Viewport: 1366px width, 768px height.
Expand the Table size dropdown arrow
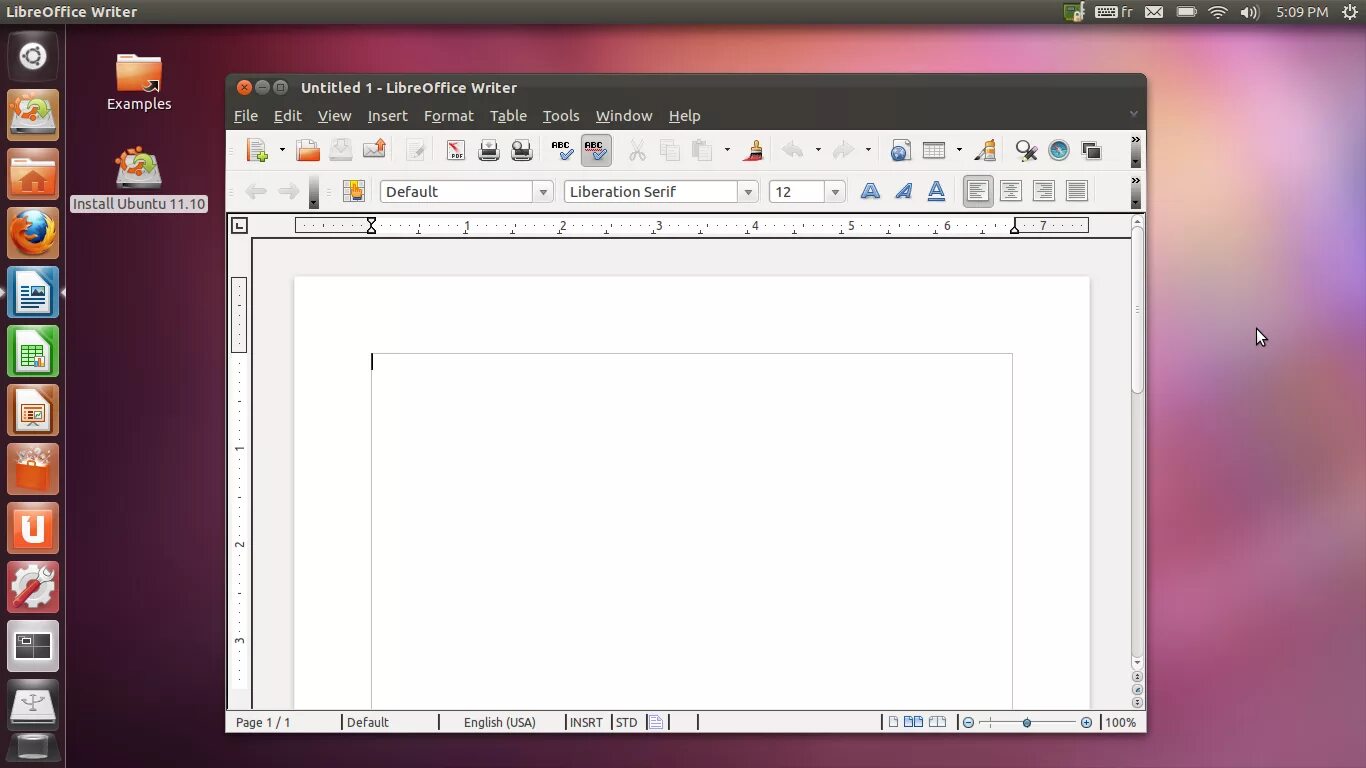click(959, 150)
